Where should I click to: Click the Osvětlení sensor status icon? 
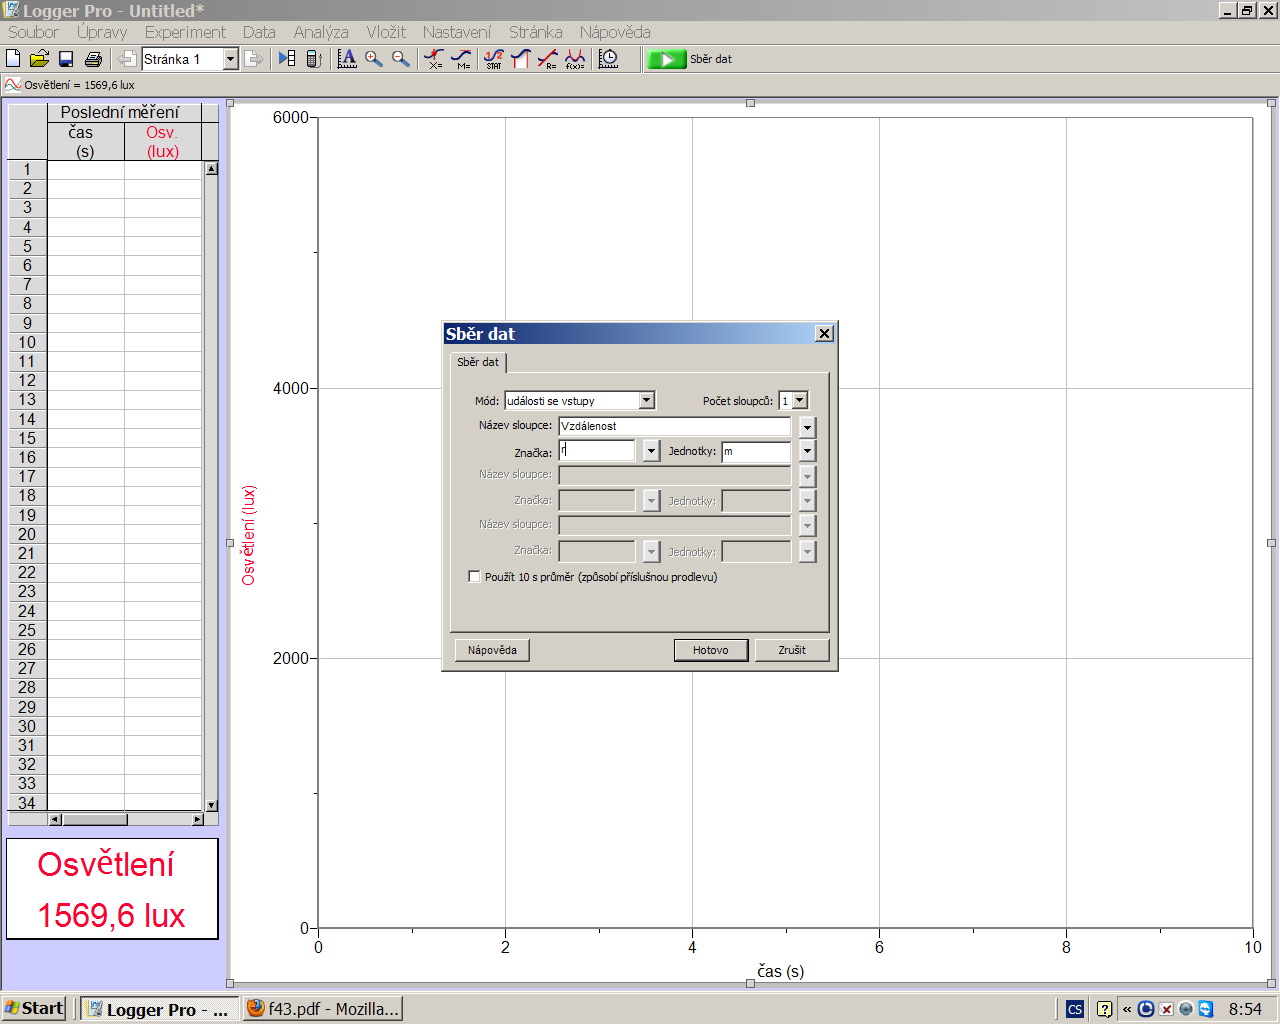tap(13, 85)
